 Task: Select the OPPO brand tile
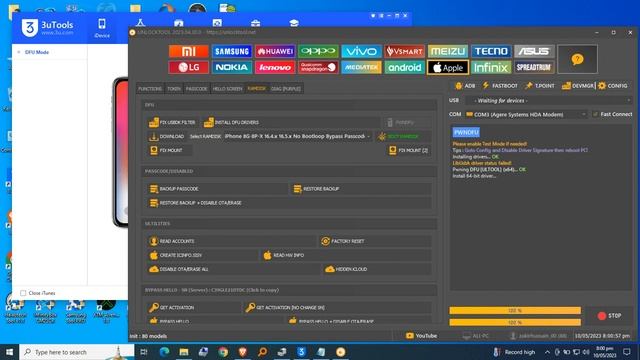pos(318,51)
